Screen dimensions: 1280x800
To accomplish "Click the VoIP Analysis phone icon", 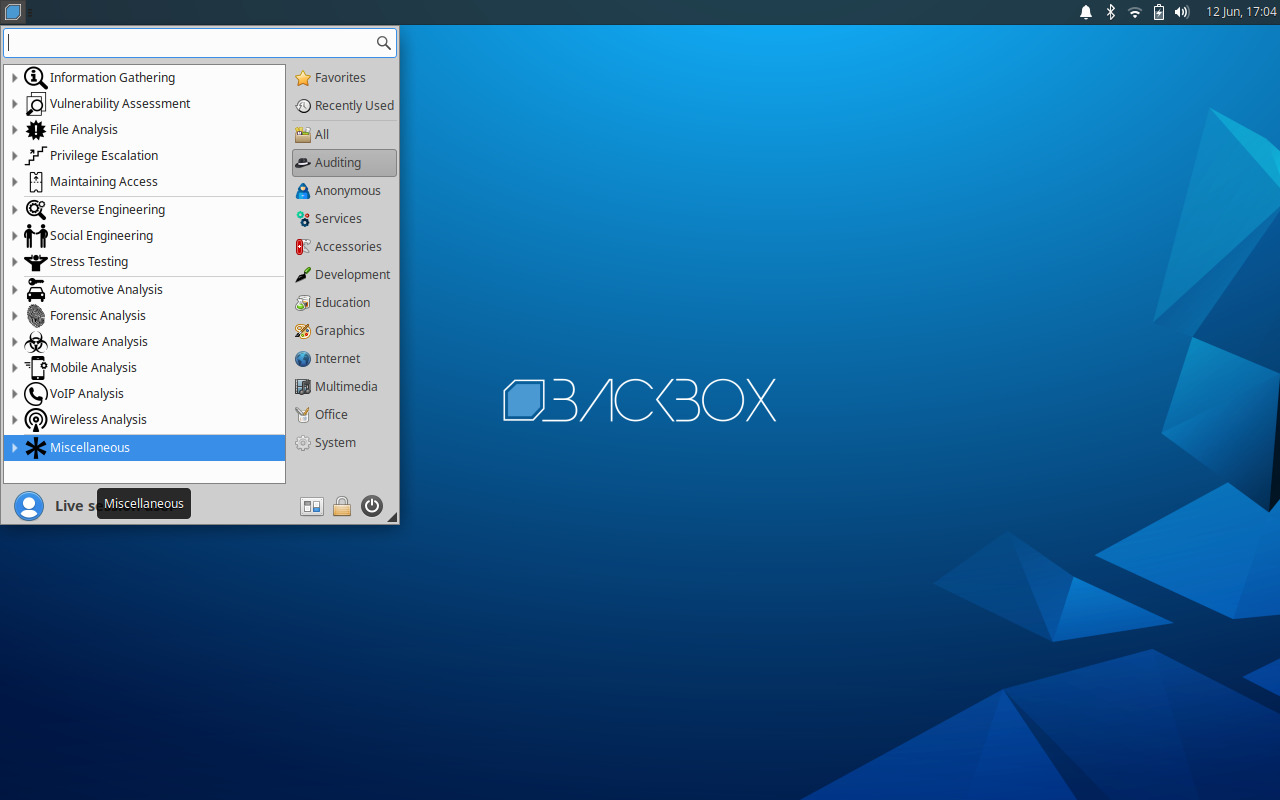I will (35, 393).
